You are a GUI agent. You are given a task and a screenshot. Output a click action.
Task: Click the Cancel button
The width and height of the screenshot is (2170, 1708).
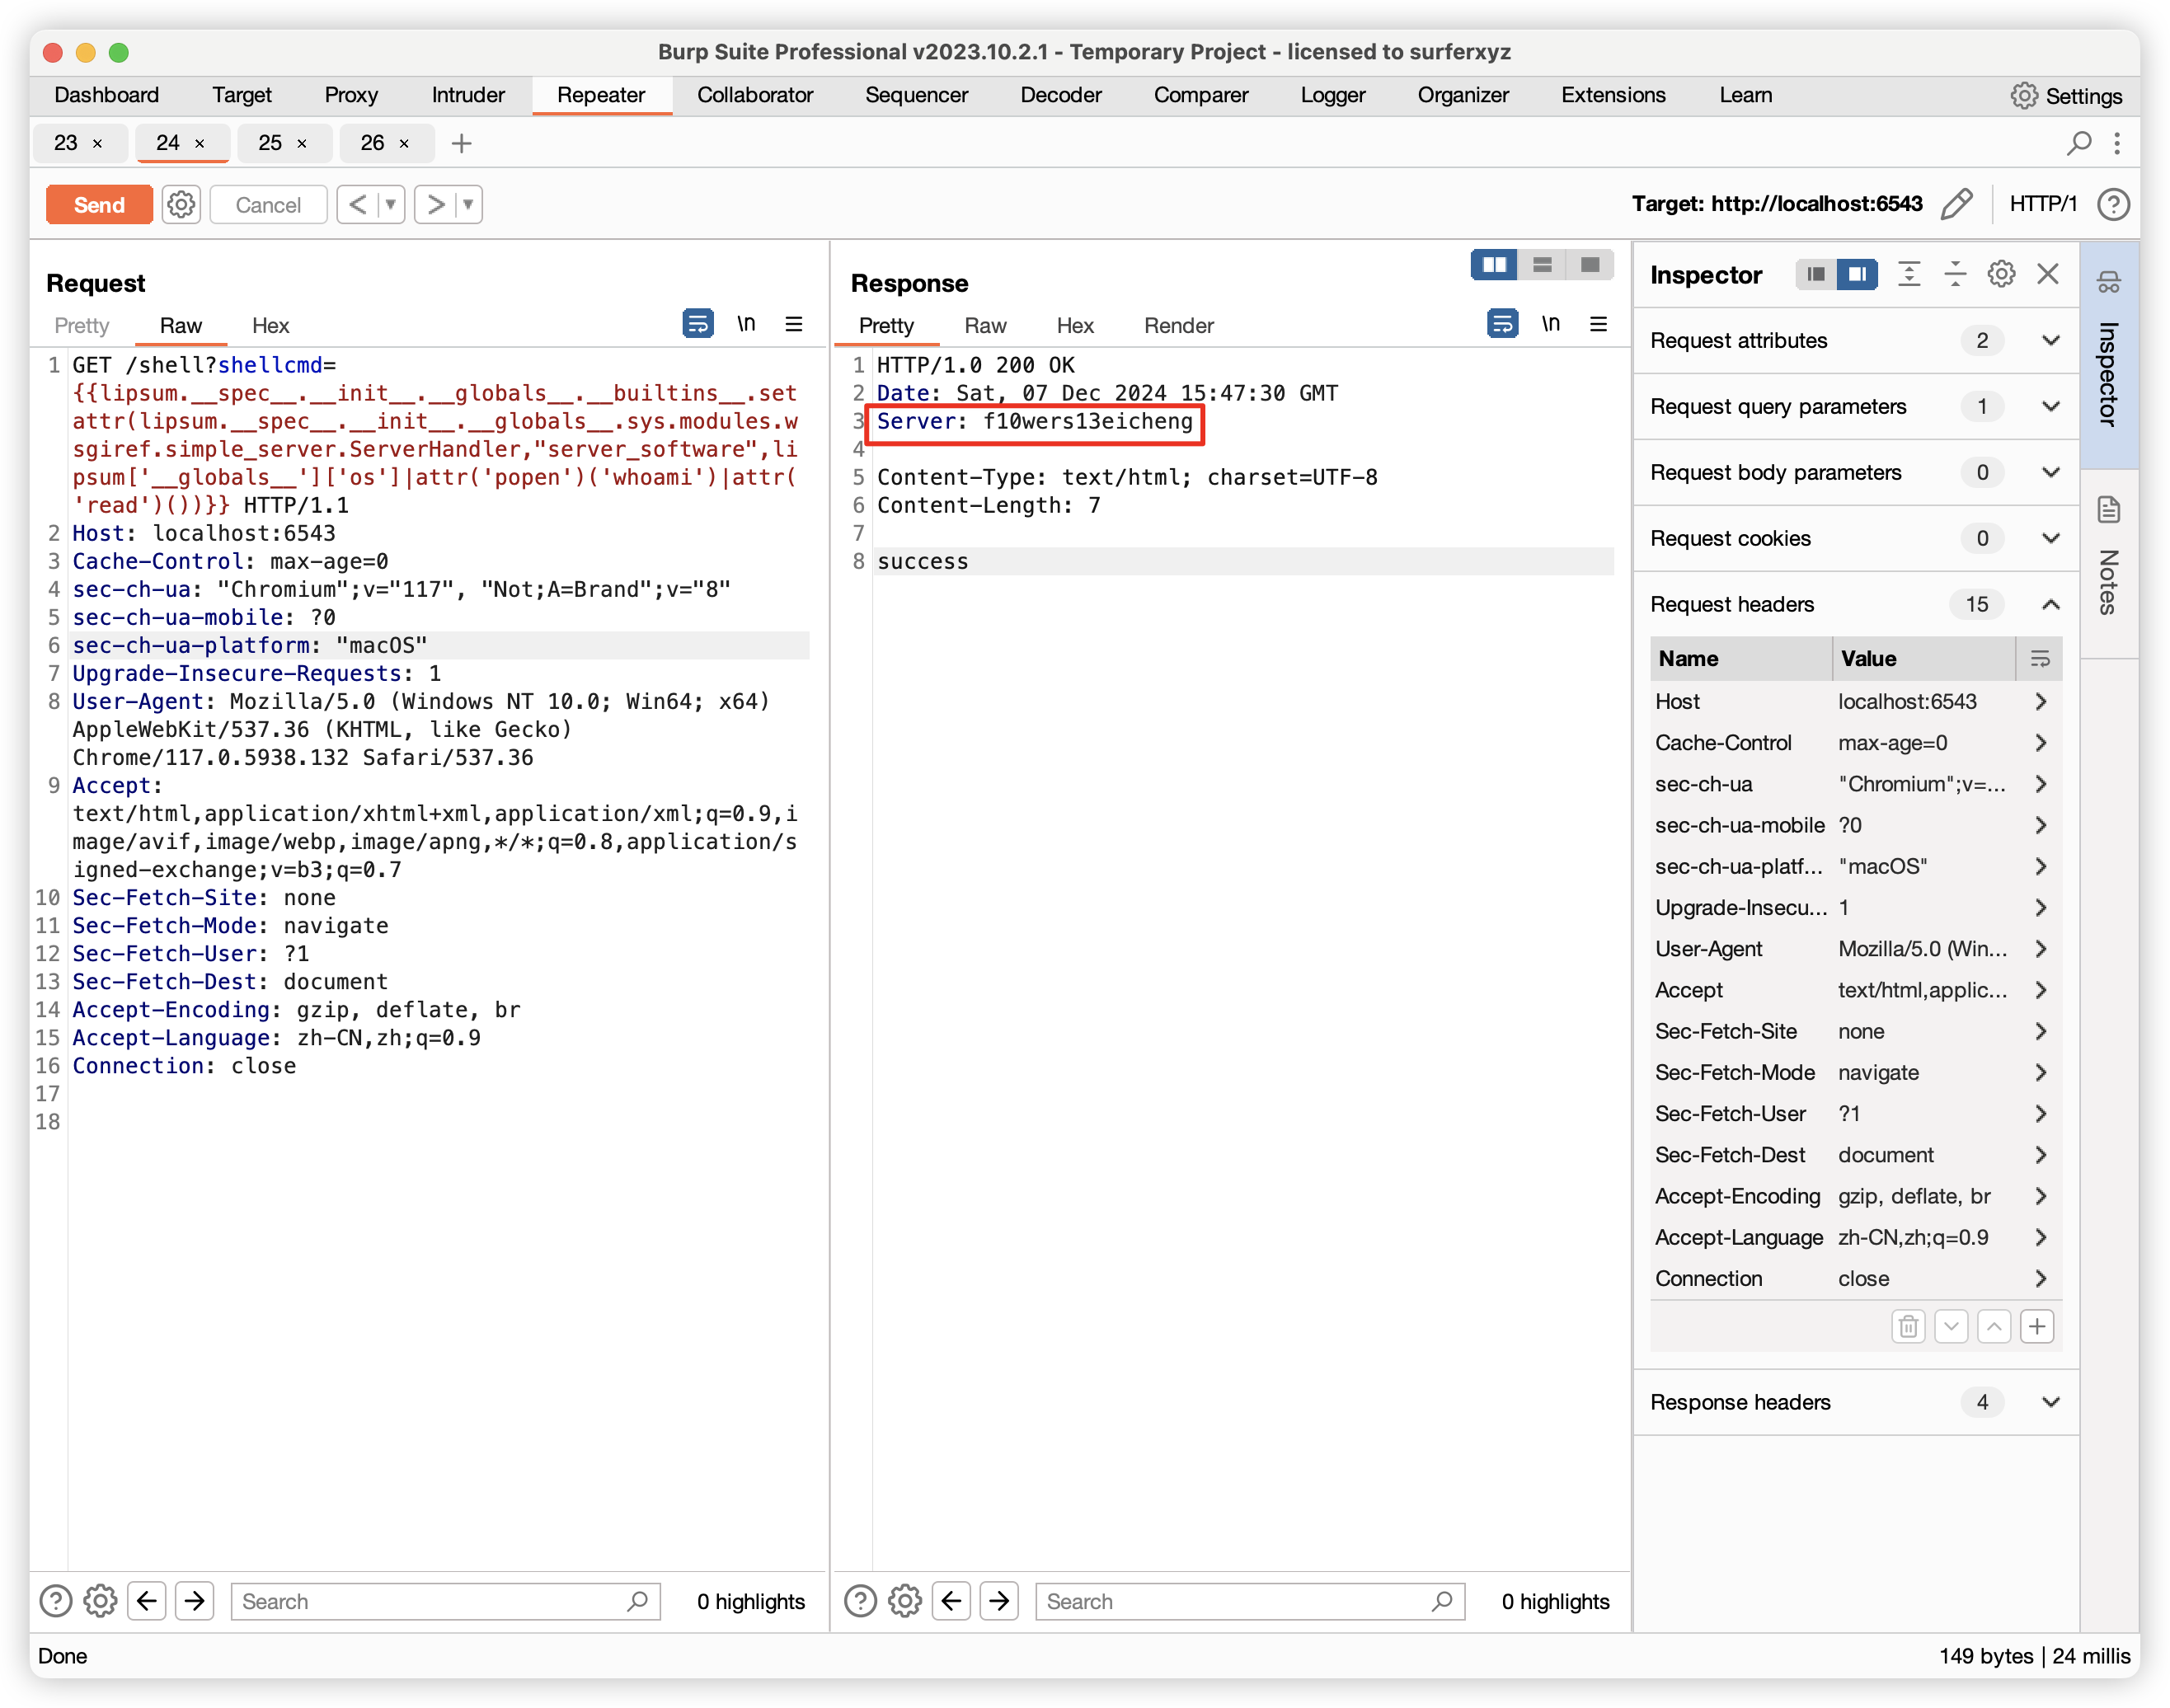(x=268, y=205)
